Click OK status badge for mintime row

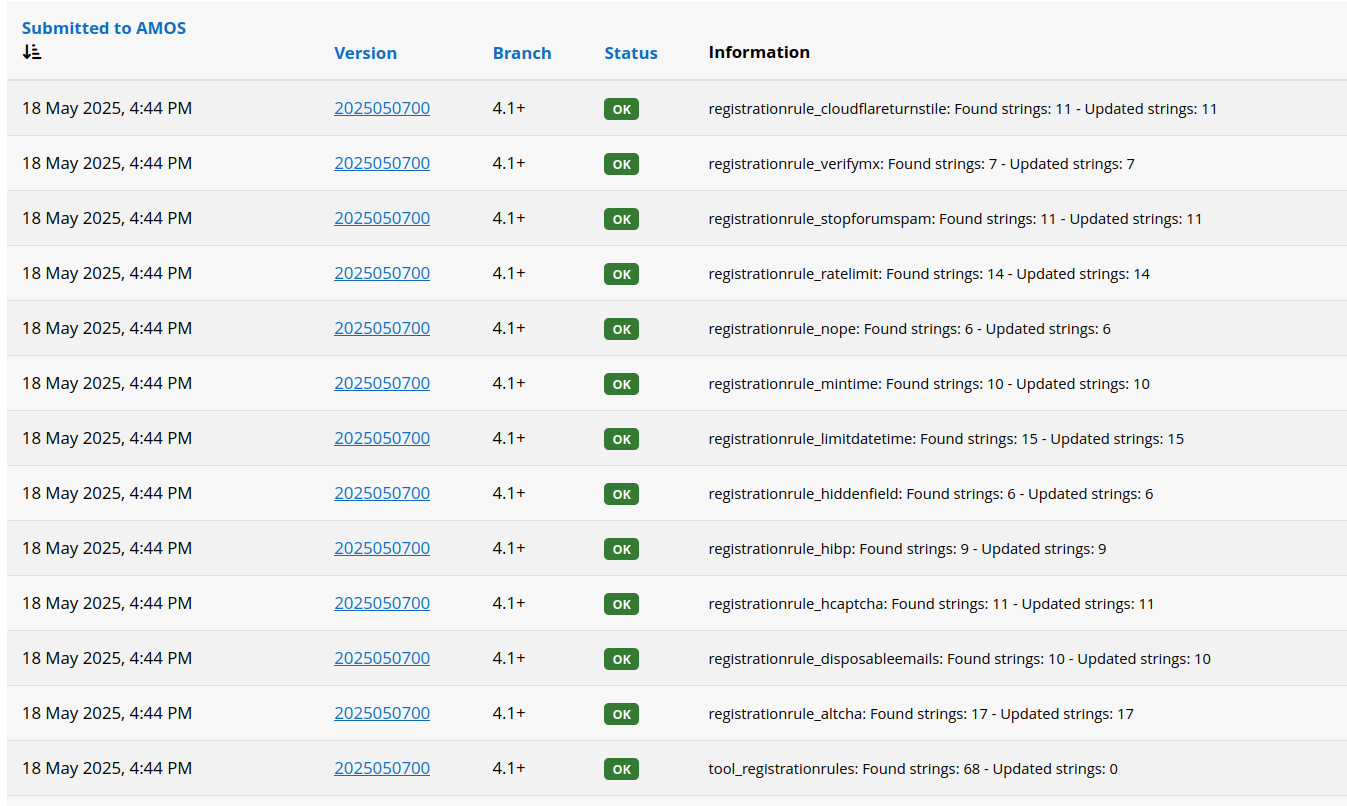621,384
